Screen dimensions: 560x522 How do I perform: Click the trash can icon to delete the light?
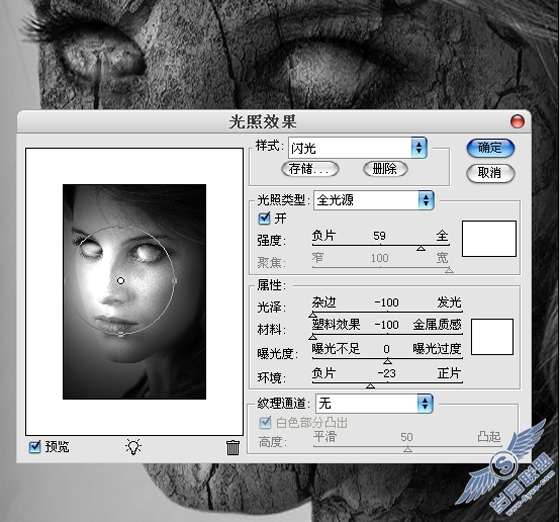tap(233, 447)
